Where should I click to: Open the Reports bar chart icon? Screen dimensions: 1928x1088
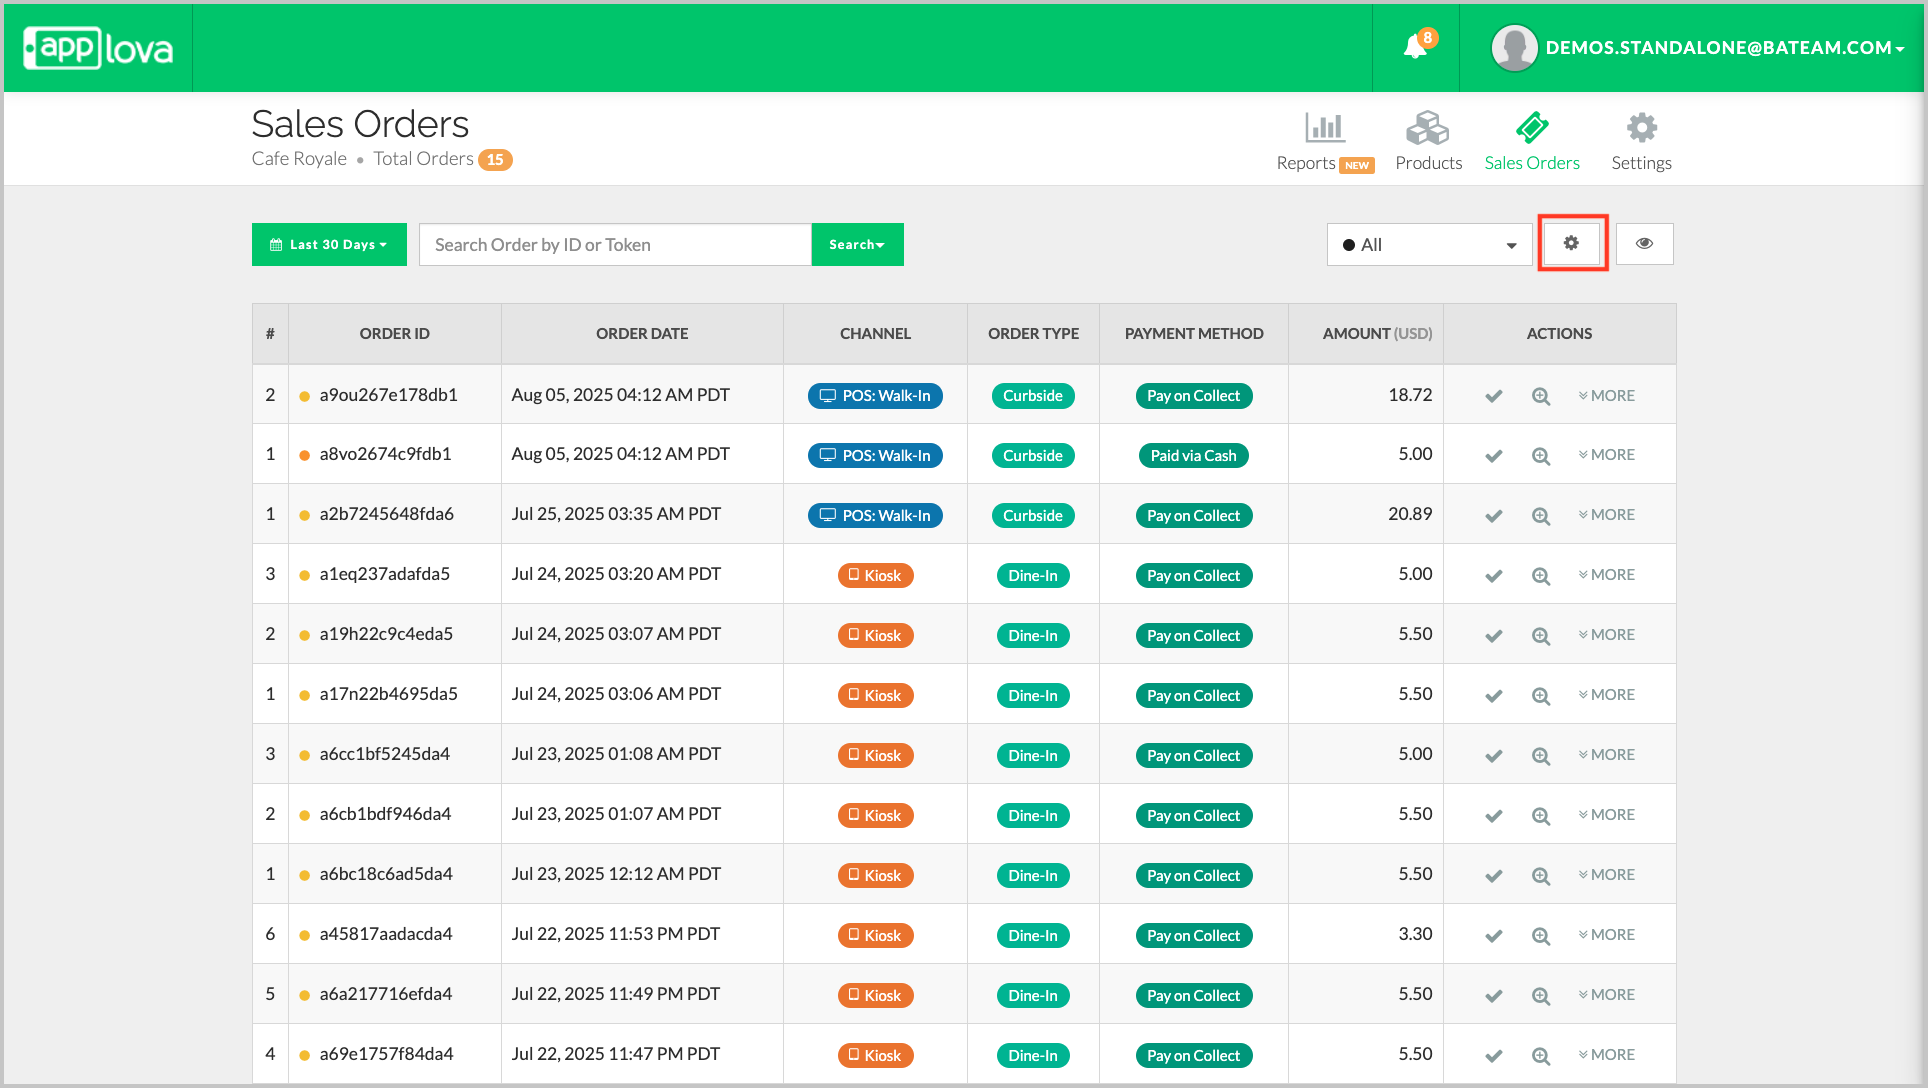pos(1324,128)
